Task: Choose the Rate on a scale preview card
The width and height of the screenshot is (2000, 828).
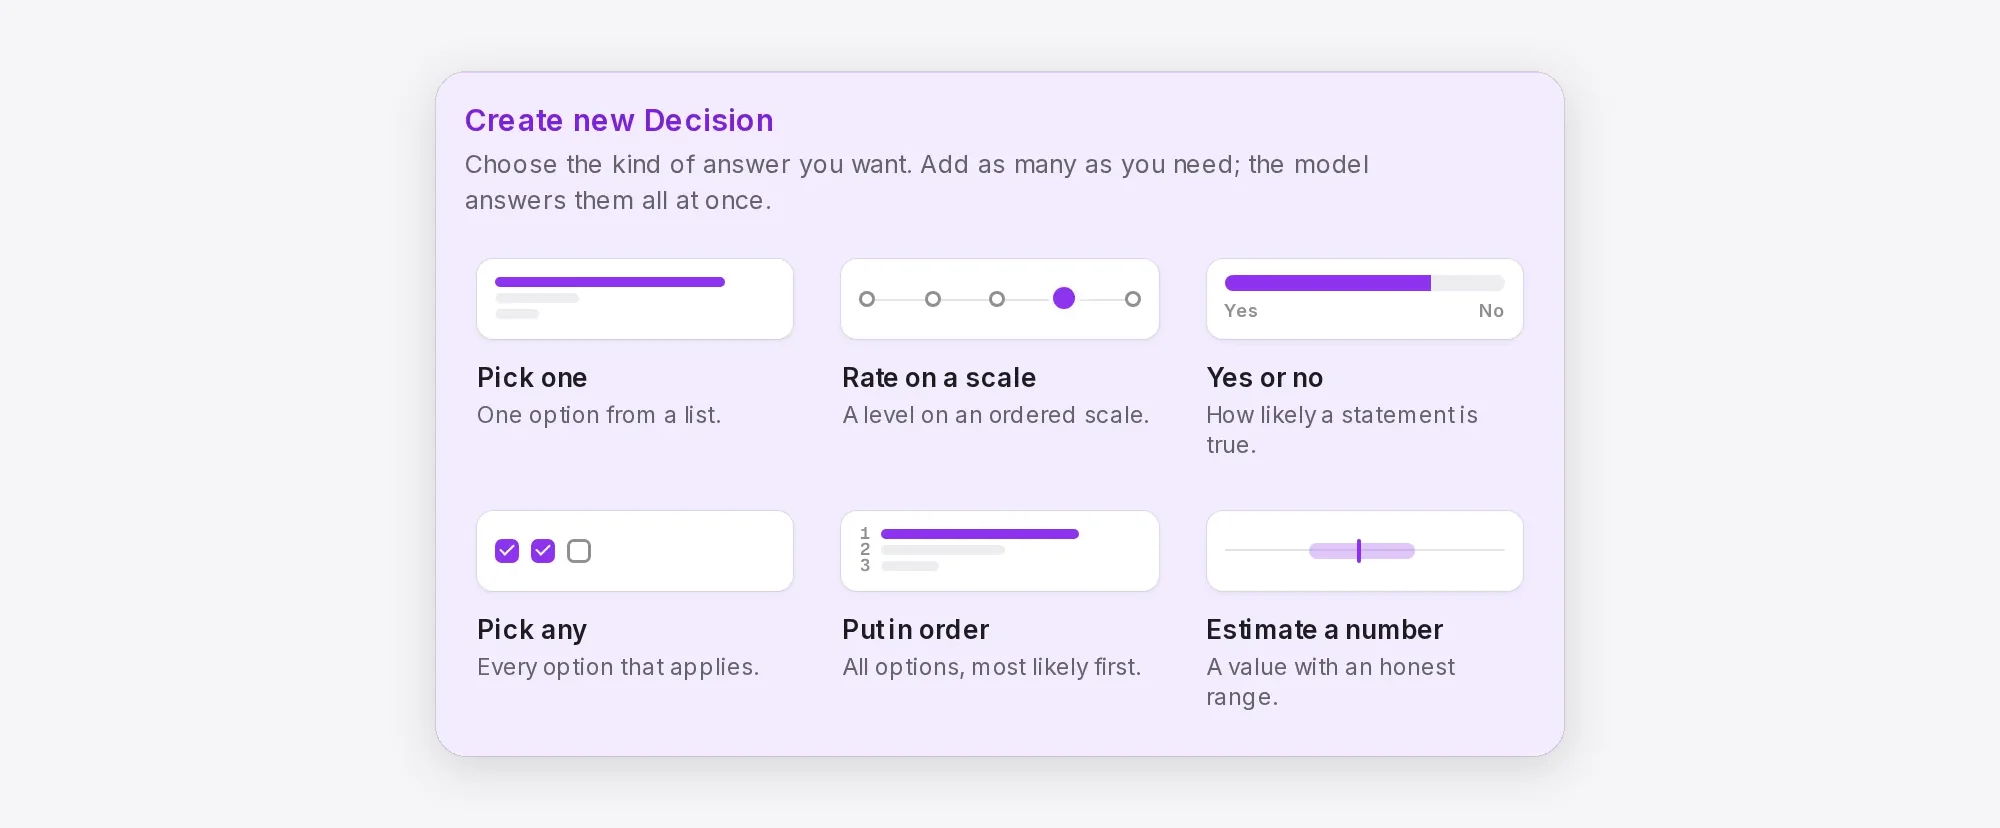Action: tap(1000, 299)
